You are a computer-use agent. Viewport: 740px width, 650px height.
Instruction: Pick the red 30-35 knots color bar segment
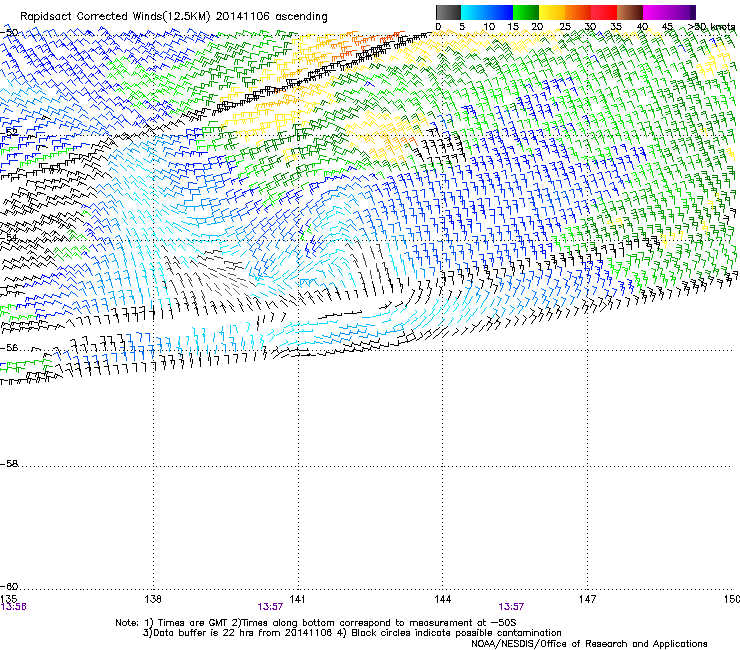604,12
